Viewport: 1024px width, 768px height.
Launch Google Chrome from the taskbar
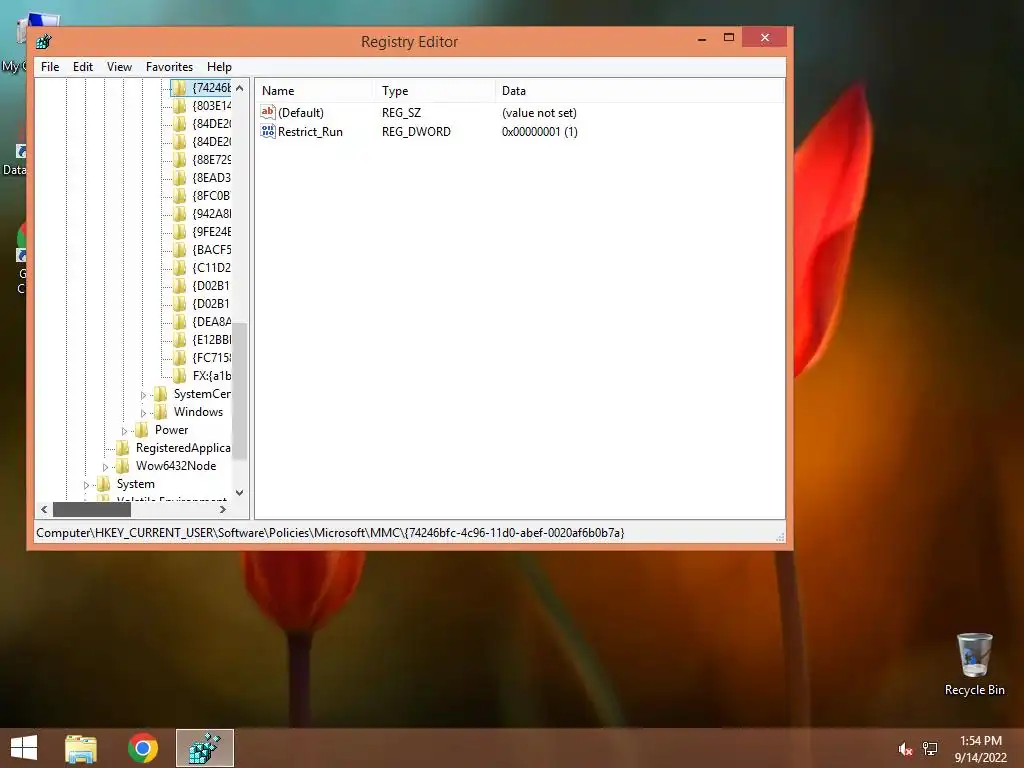click(x=142, y=748)
